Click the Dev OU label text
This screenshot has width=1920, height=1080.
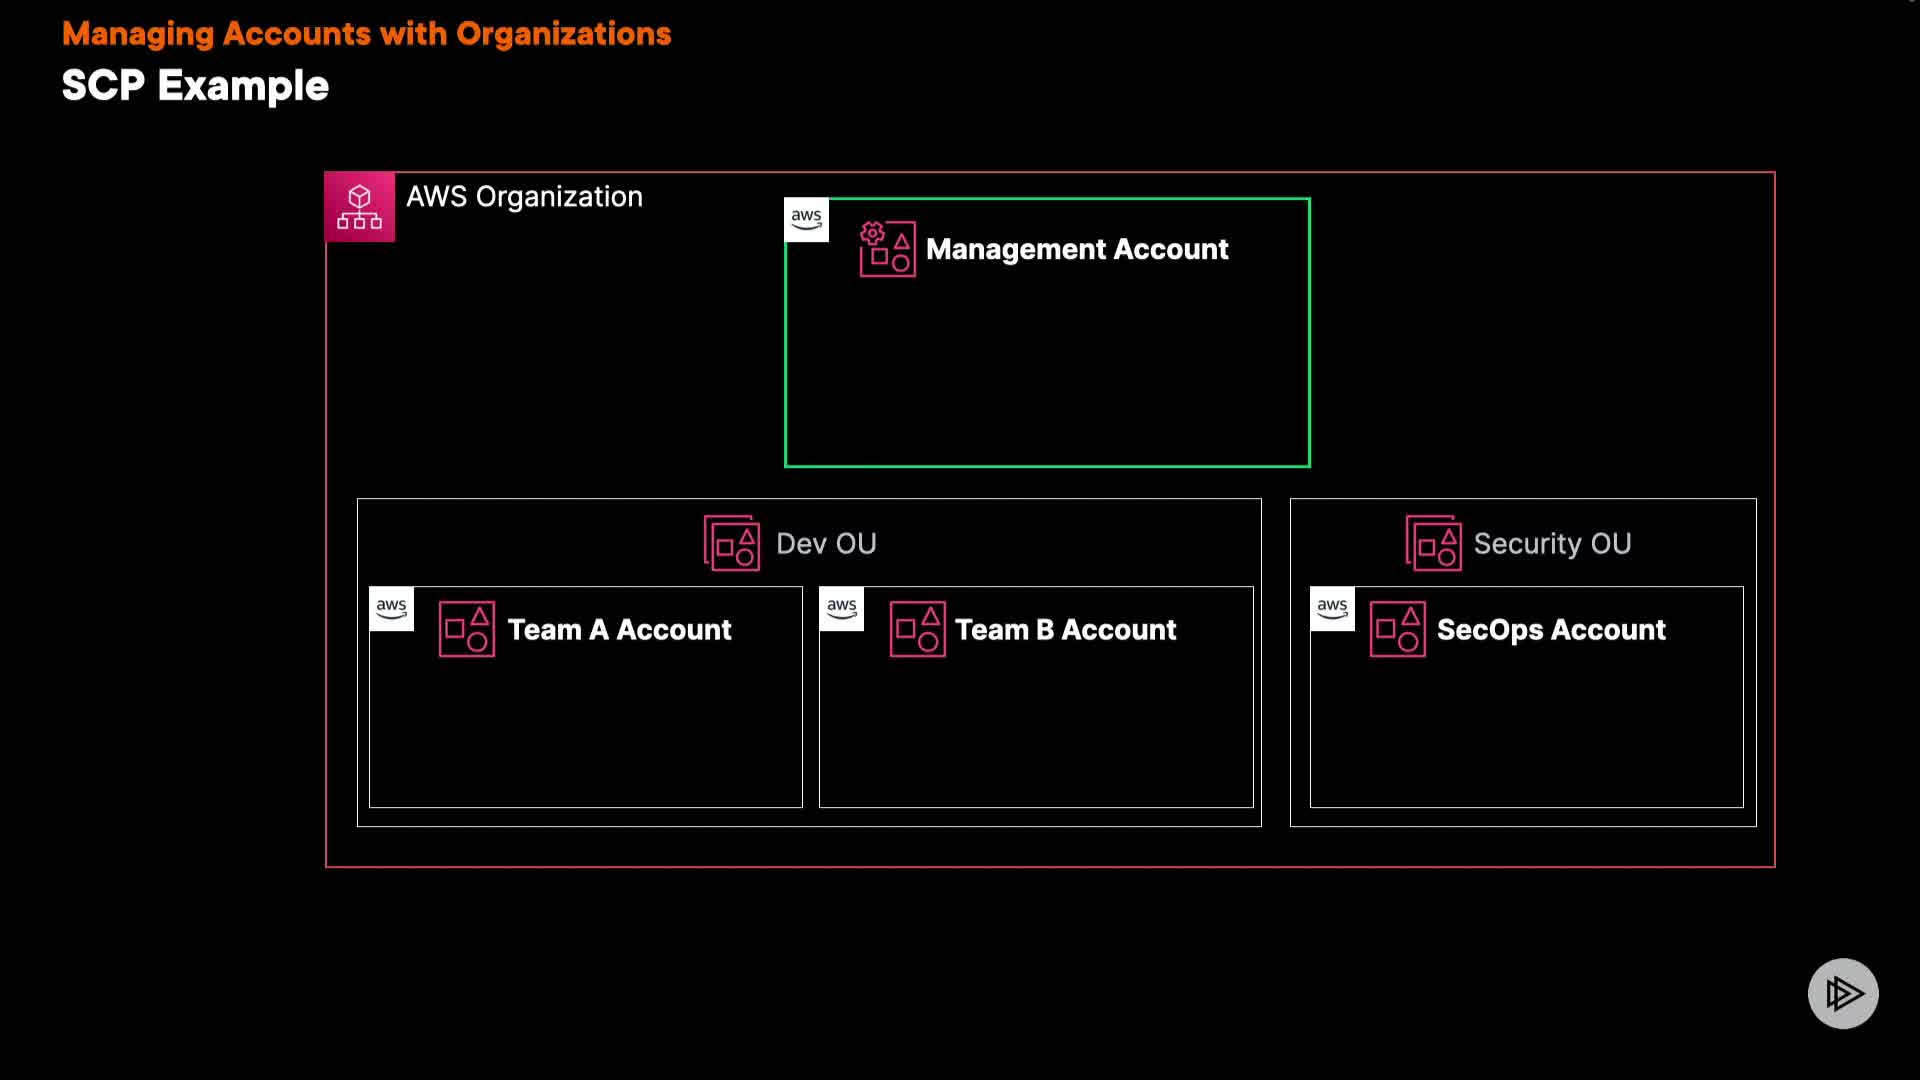[826, 544]
